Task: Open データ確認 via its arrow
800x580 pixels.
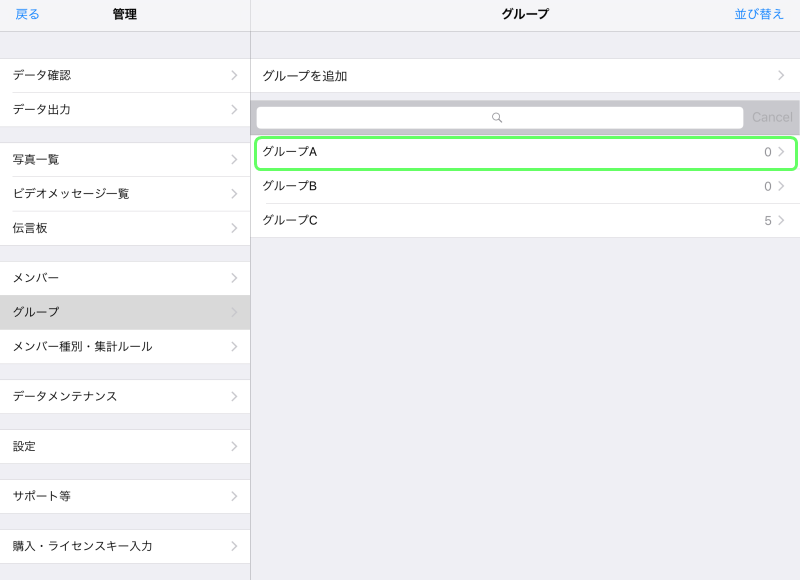Action: click(234, 75)
